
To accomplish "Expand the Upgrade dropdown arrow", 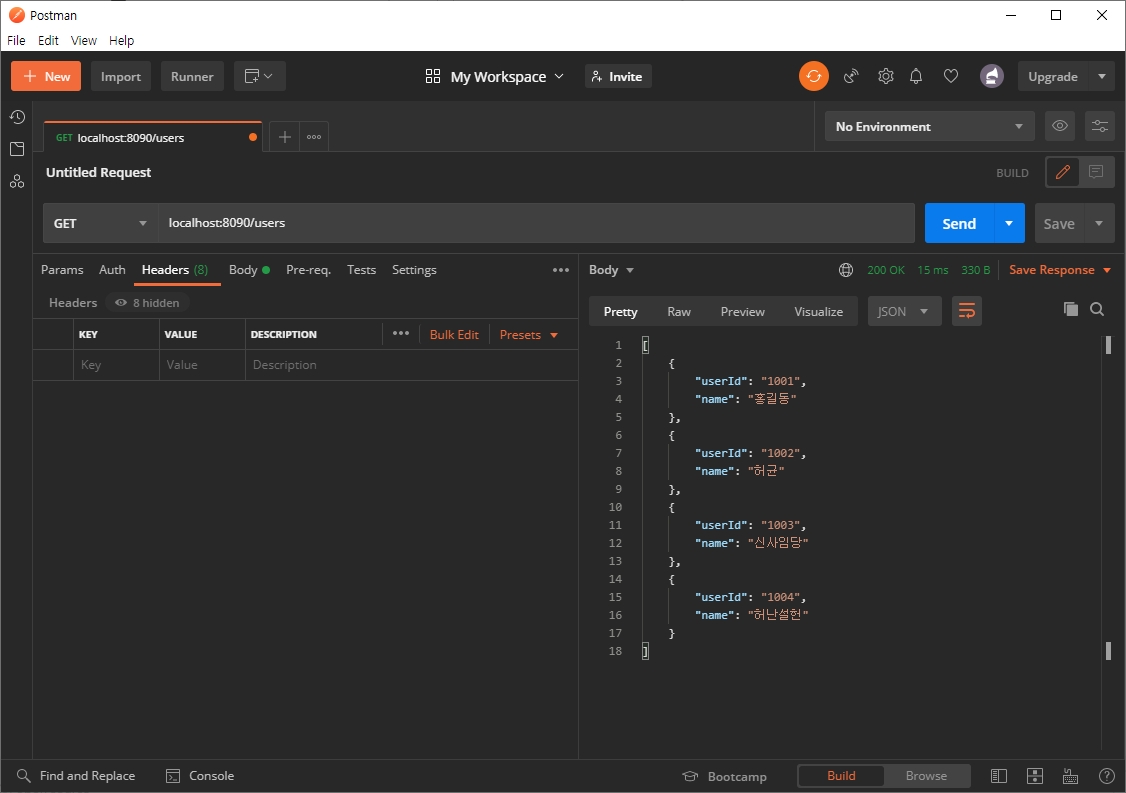I will (1102, 76).
